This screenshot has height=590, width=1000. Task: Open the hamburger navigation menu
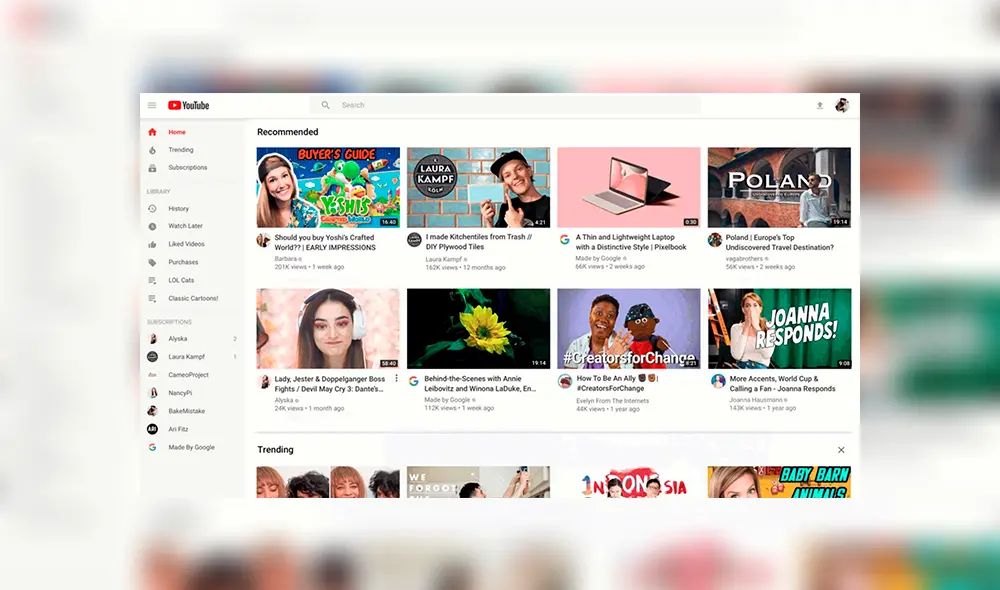coord(152,105)
